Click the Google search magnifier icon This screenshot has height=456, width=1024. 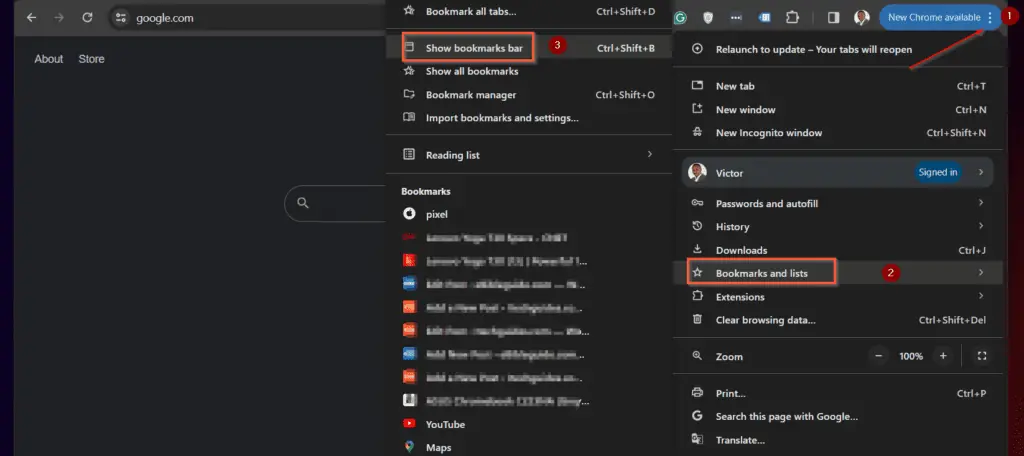pos(303,203)
